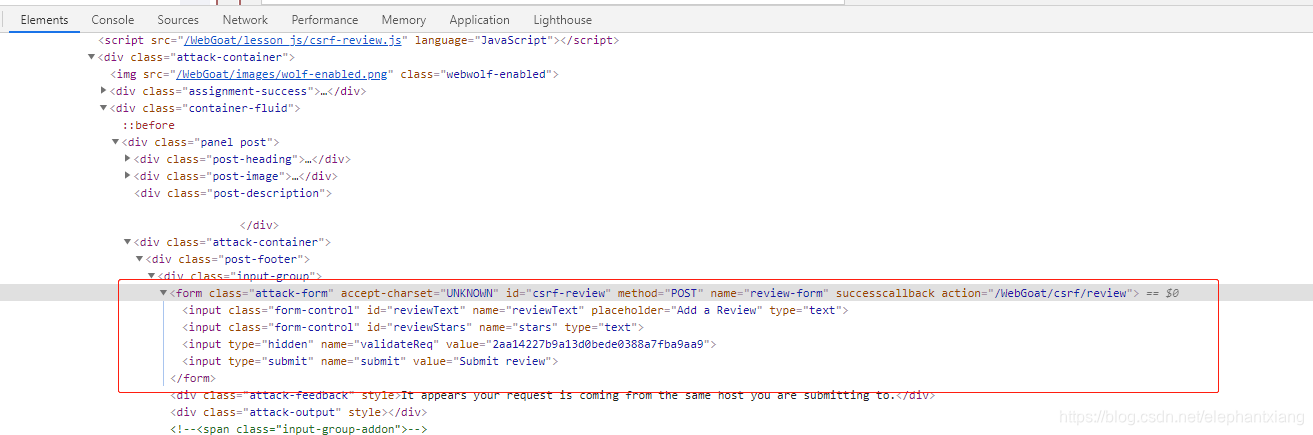The width and height of the screenshot is (1313, 435).
Task: Open the Console tab
Action: [113, 20]
